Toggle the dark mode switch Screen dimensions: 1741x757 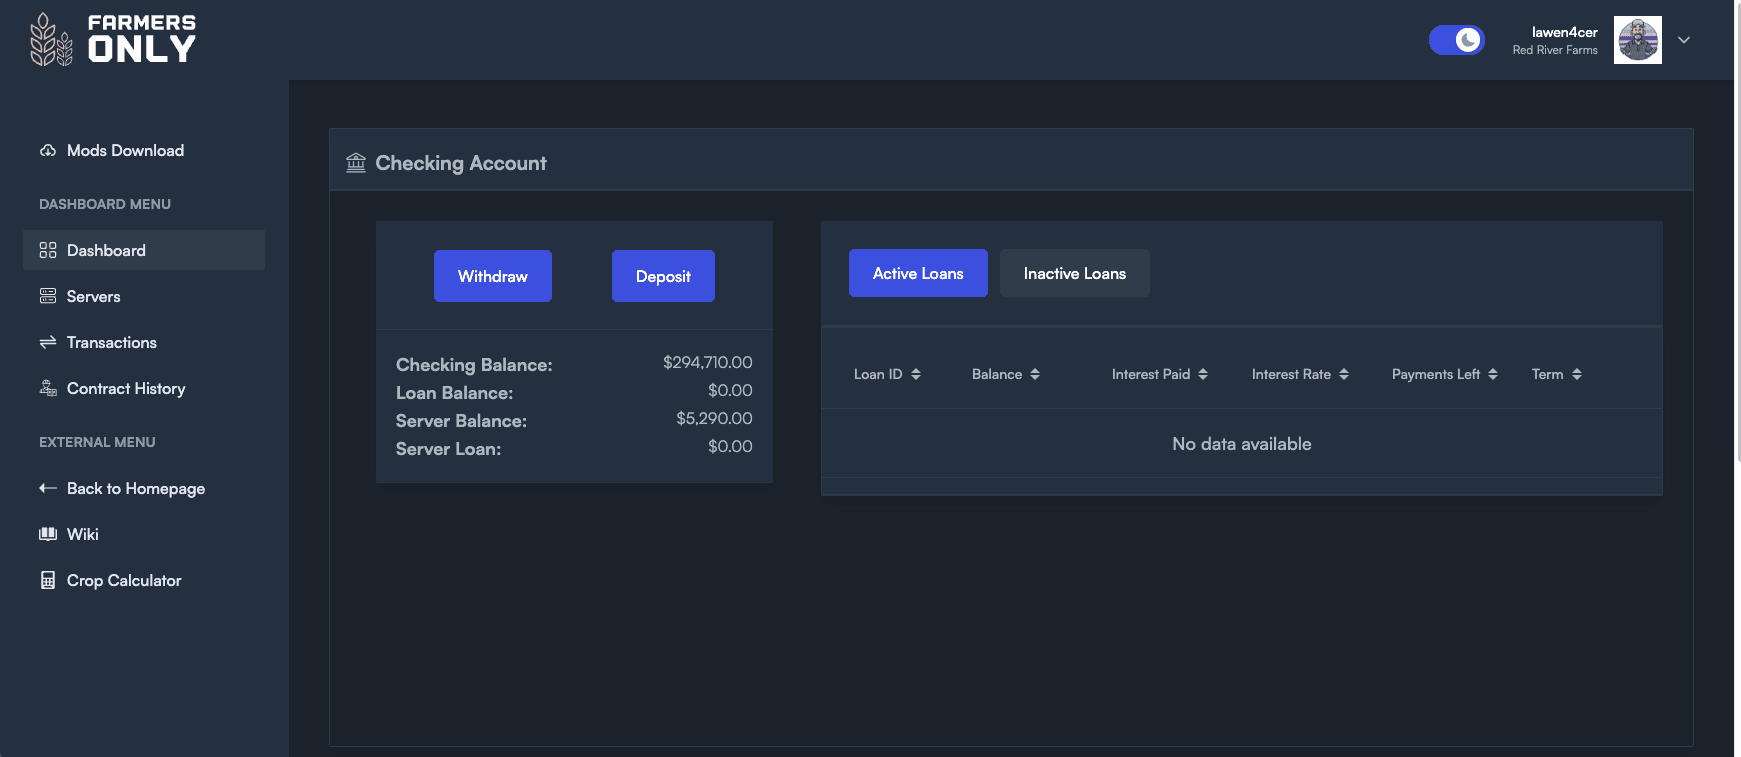pos(1456,40)
